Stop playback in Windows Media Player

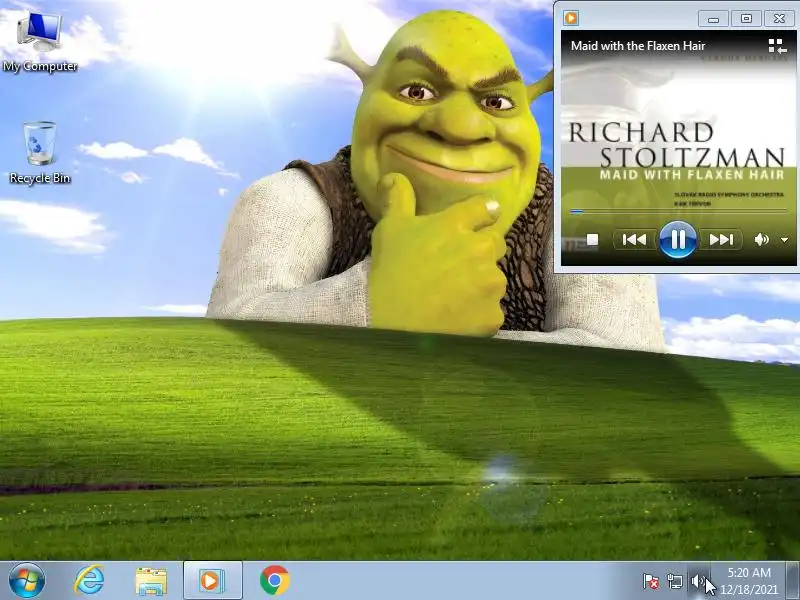point(592,239)
